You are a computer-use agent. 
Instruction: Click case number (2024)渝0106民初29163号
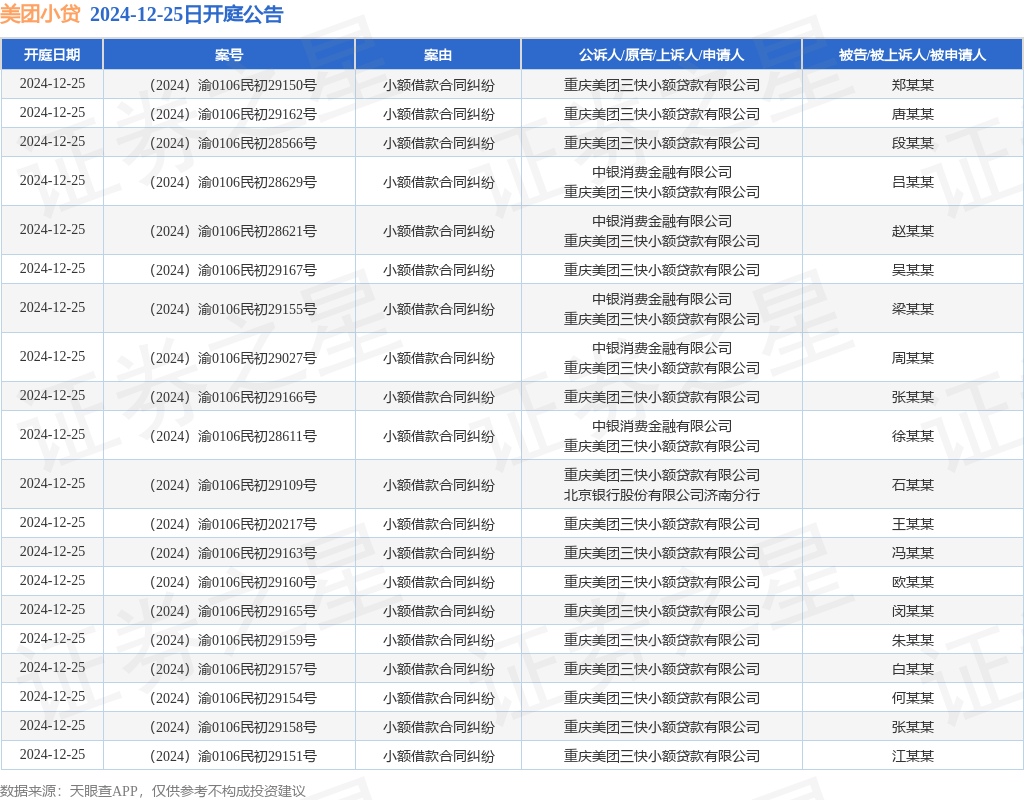click(233, 553)
